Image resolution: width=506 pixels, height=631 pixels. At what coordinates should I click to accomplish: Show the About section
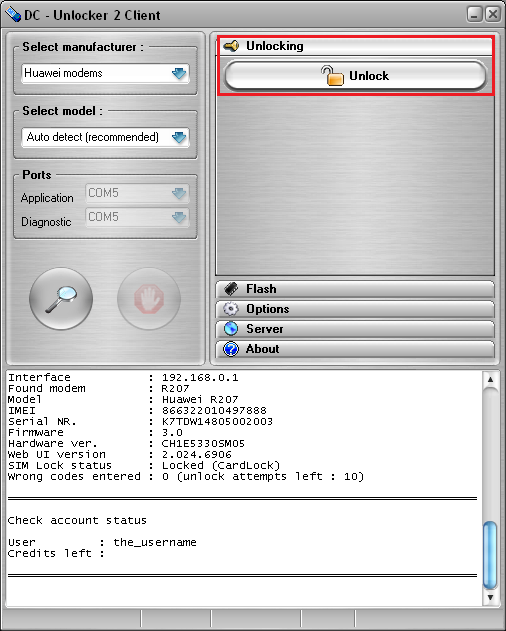[355, 349]
